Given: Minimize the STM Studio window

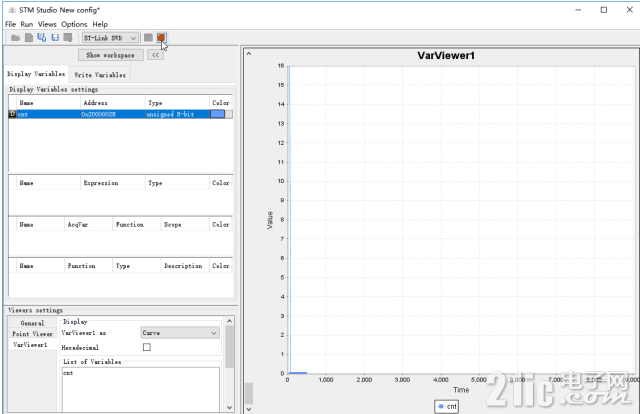Looking at the screenshot, I should (578, 10).
